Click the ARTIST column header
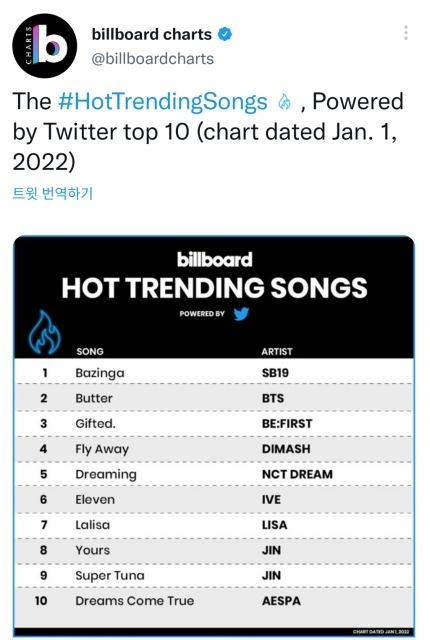The width and height of the screenshot is (430, 640). (277, 351)
